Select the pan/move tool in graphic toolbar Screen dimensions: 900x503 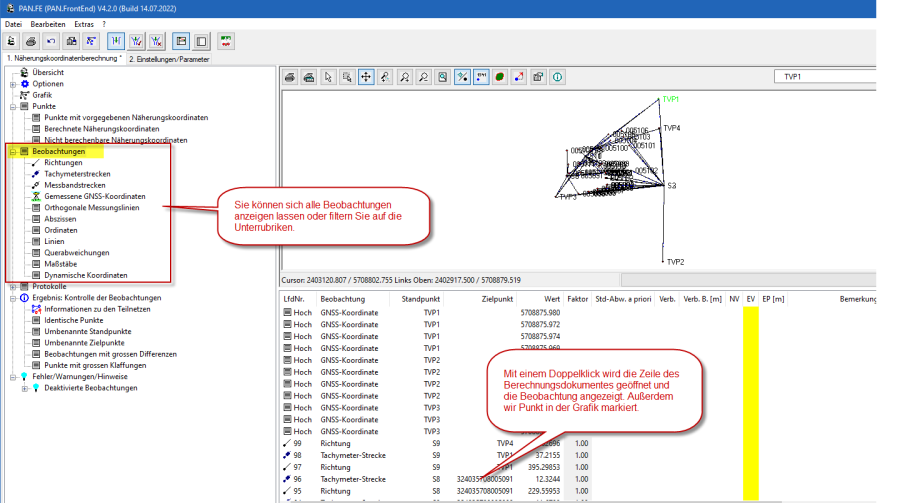[x=366, y=76]
